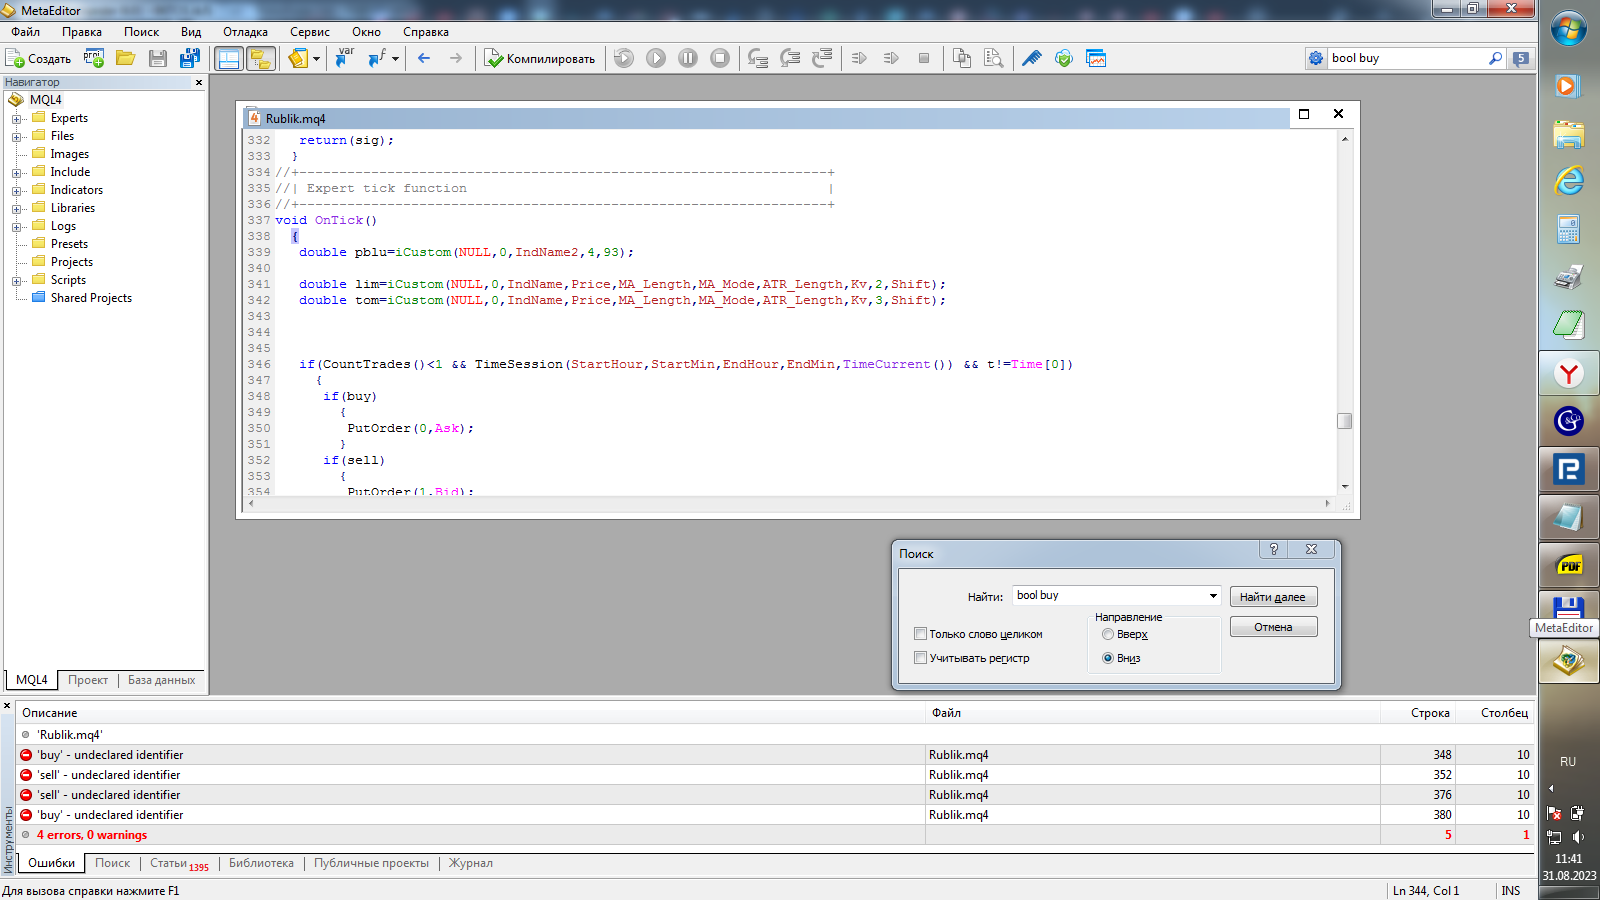Image resolution: width=1600 pixels, height=900 pixels.
Task: Open the MQL5 Cloud Protector shield icon
Action: 1064,59
